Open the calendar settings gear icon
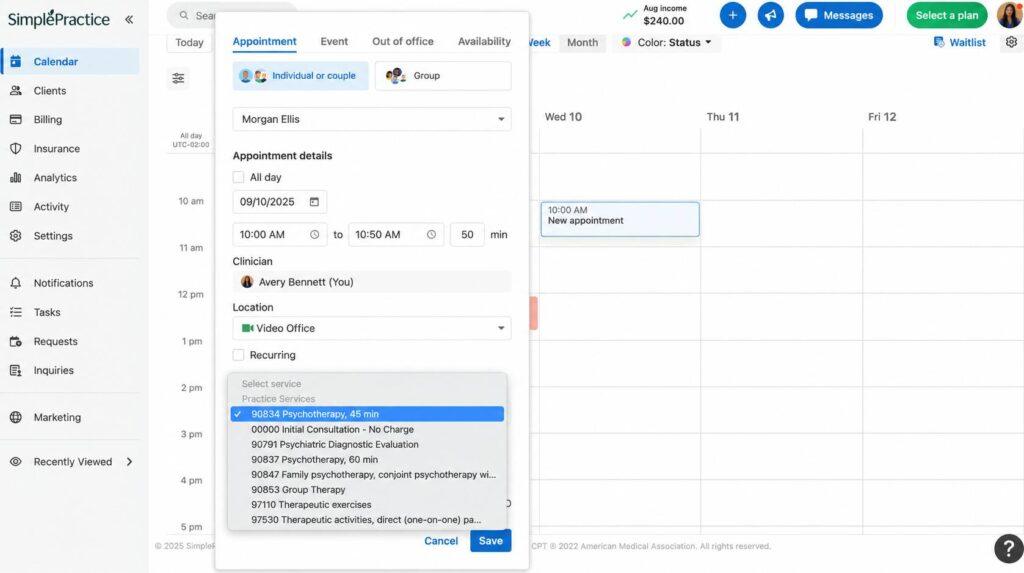Screen dimensions: 1024x573 [x=1011, y=42]
